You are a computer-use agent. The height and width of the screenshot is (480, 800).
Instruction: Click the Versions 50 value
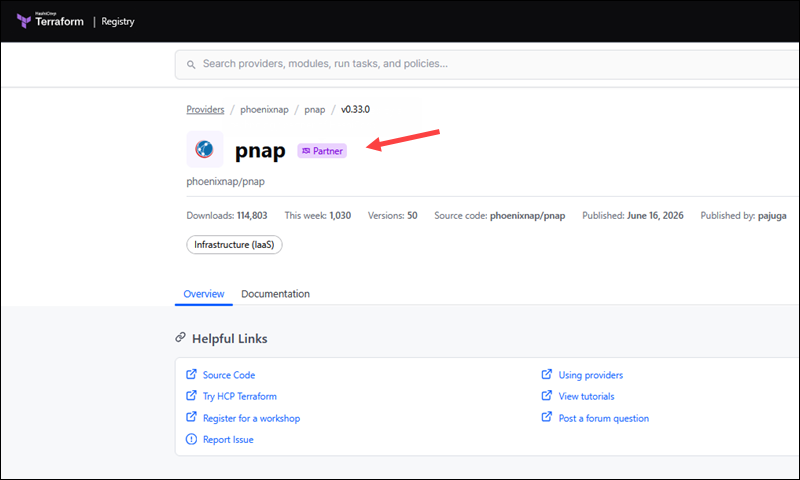tap(412, 215)
